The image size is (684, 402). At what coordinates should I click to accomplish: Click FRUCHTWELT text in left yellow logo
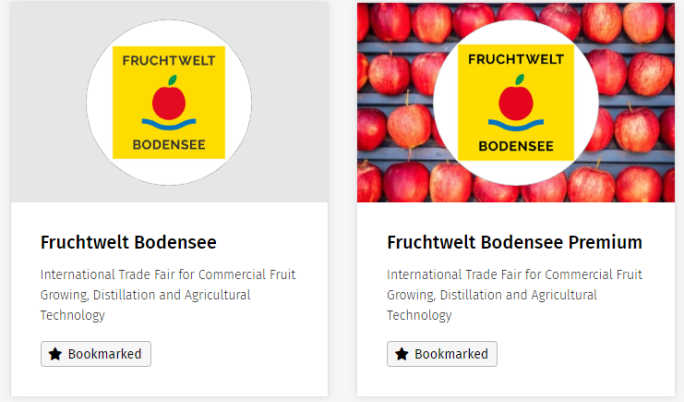169,61
